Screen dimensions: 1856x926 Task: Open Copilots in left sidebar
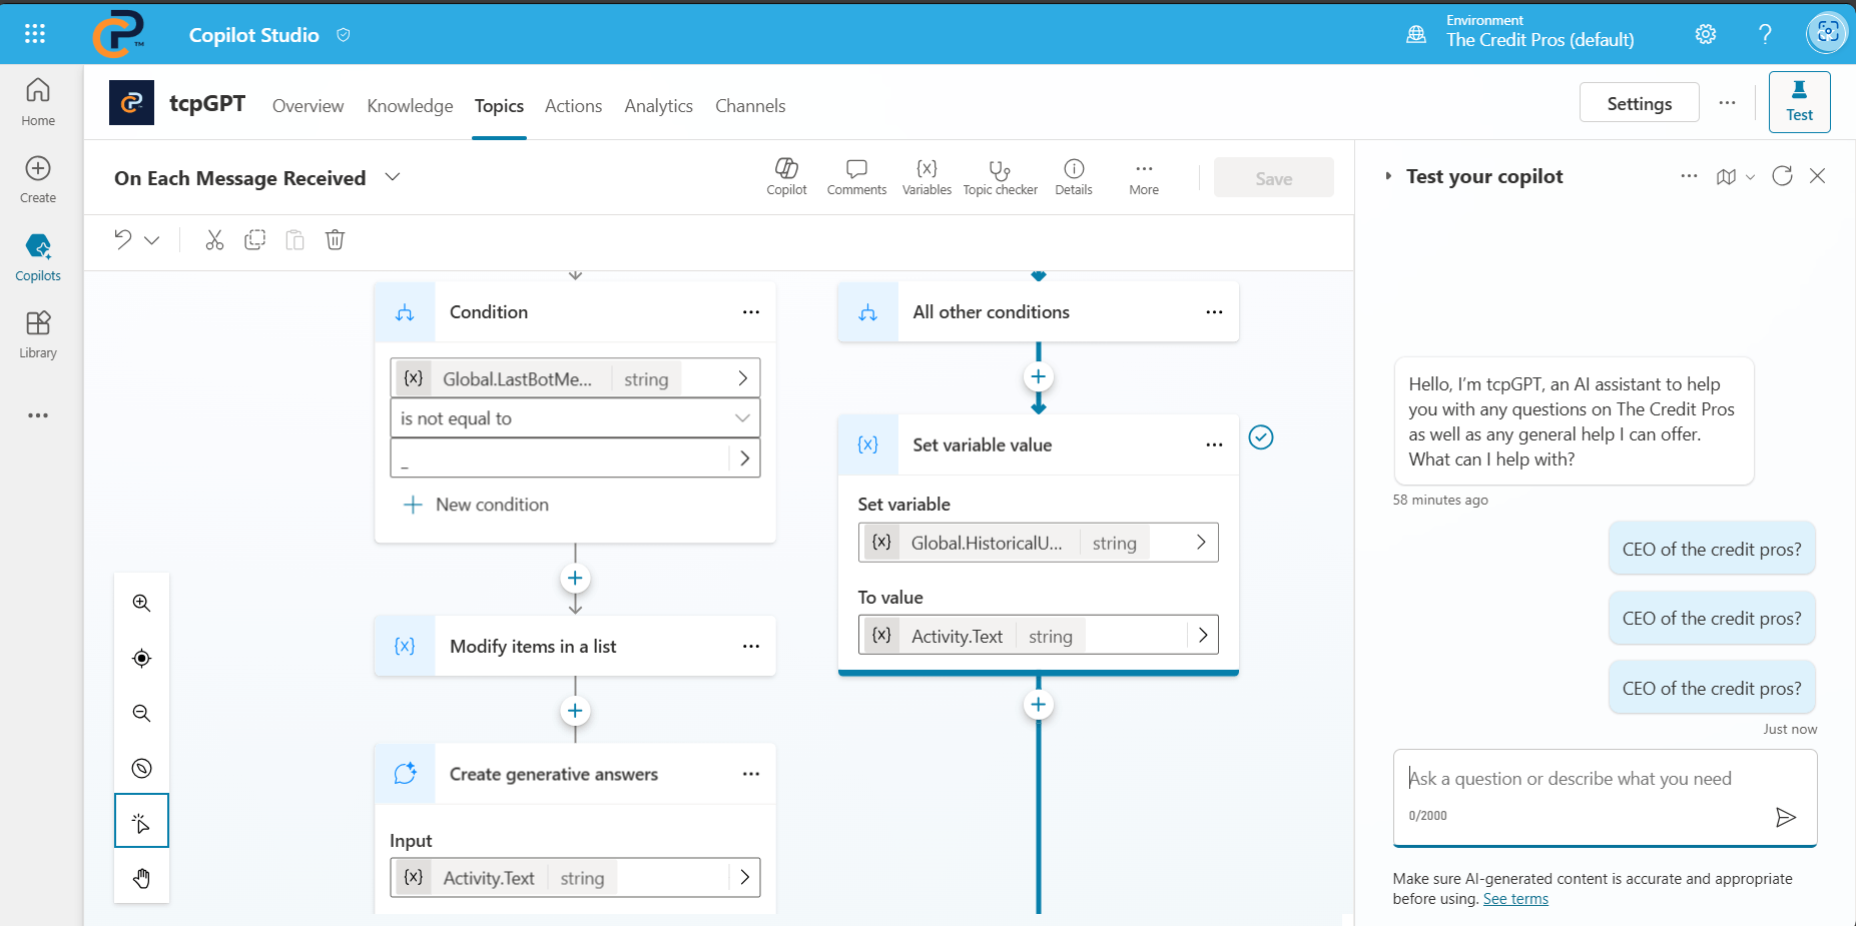38,257
